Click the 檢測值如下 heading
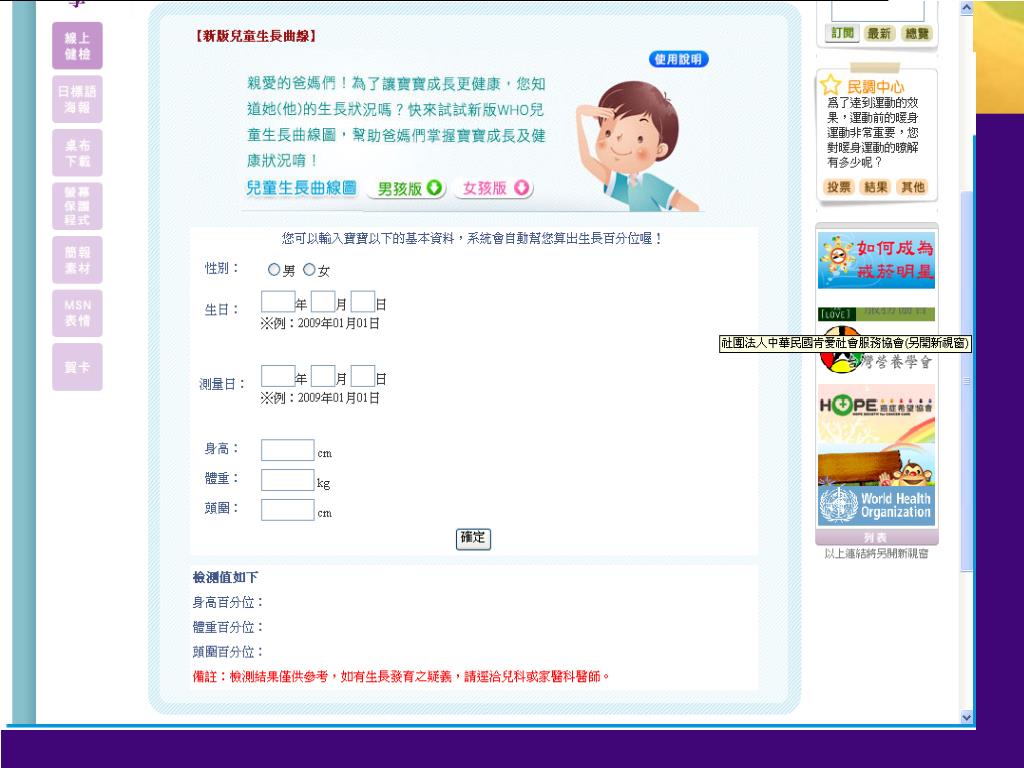 (225, 577)
